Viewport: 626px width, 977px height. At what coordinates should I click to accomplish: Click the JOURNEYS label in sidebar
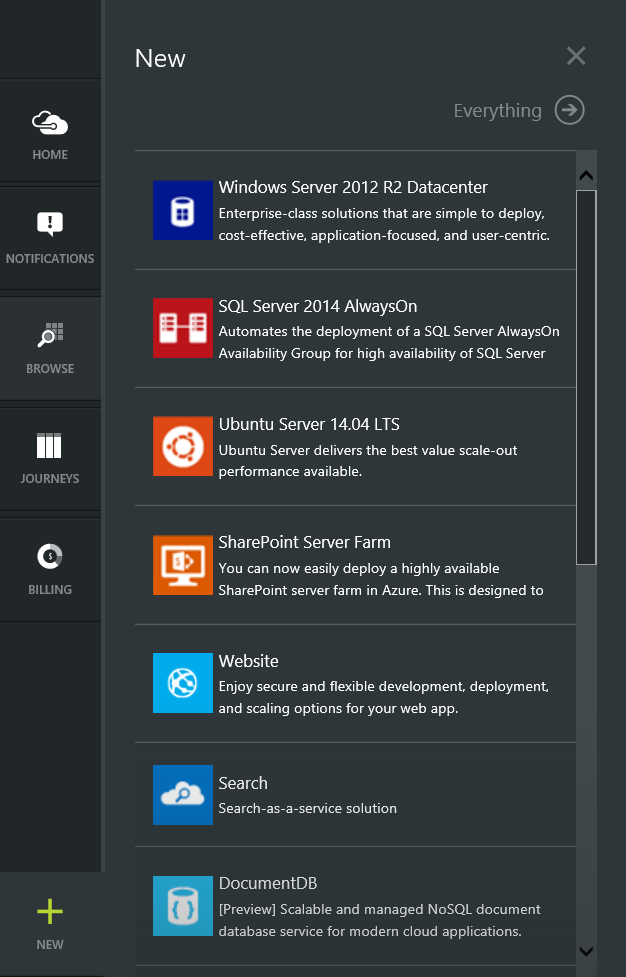pyautogui.click(x=50, y=479)
